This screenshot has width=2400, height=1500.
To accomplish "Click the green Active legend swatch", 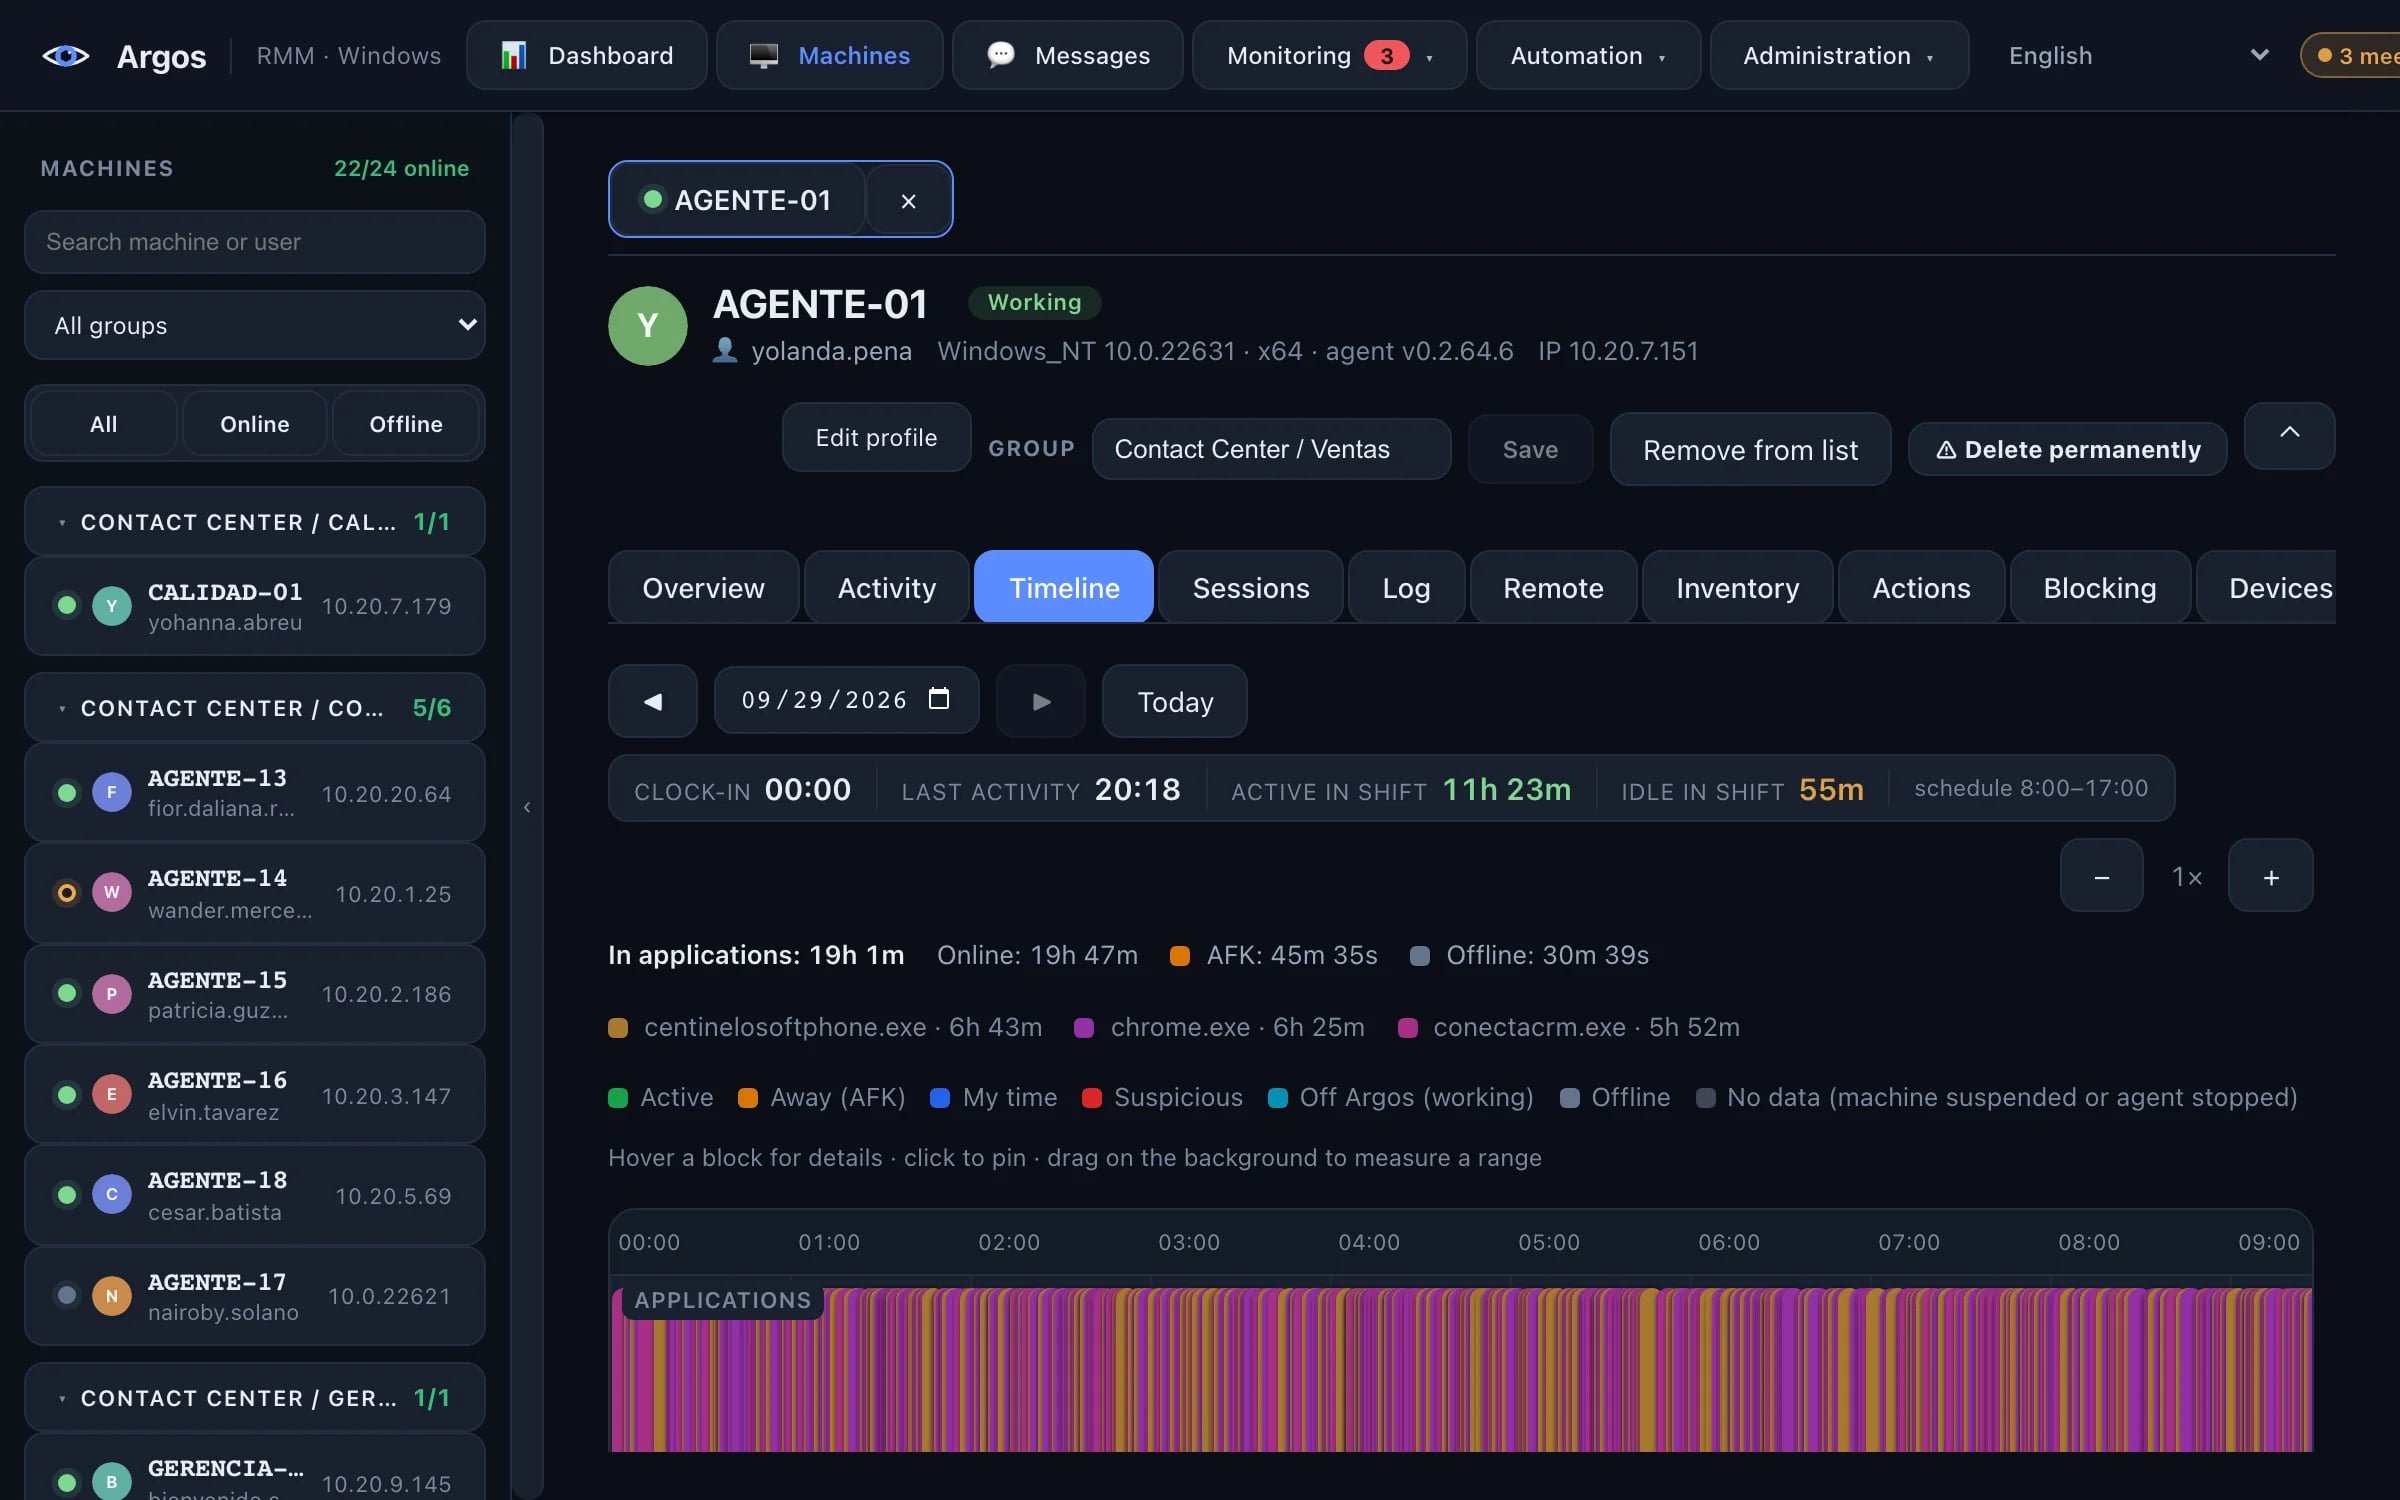I will pos(618,1098).
